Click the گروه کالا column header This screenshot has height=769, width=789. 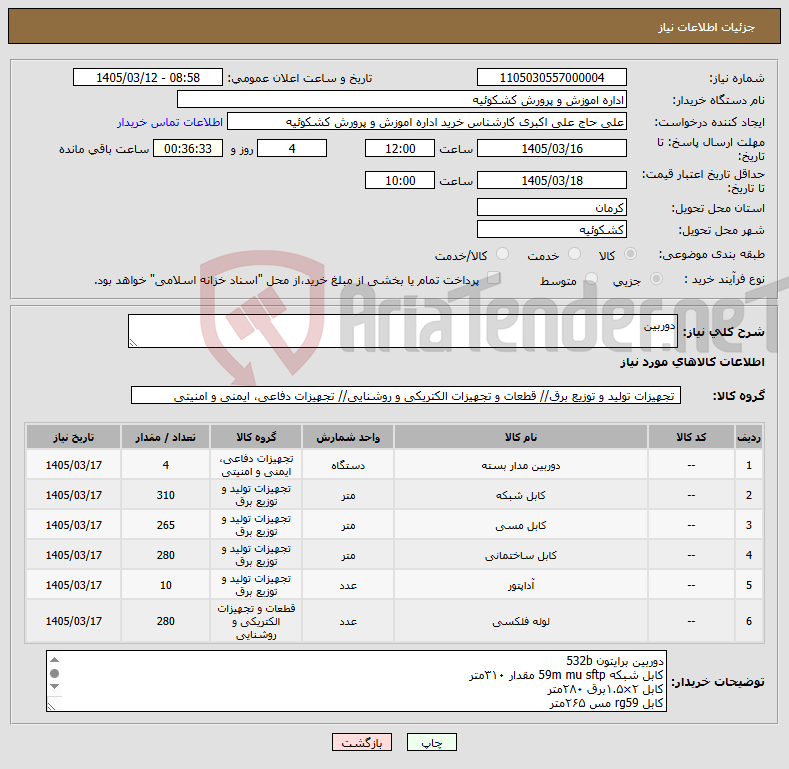(256, 437)
